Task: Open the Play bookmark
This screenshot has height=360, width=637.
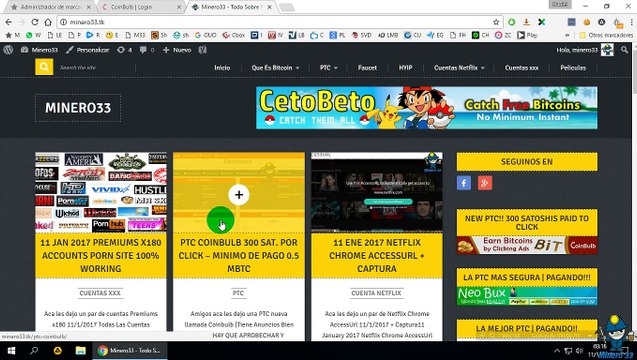Action: tap(527, 35)
